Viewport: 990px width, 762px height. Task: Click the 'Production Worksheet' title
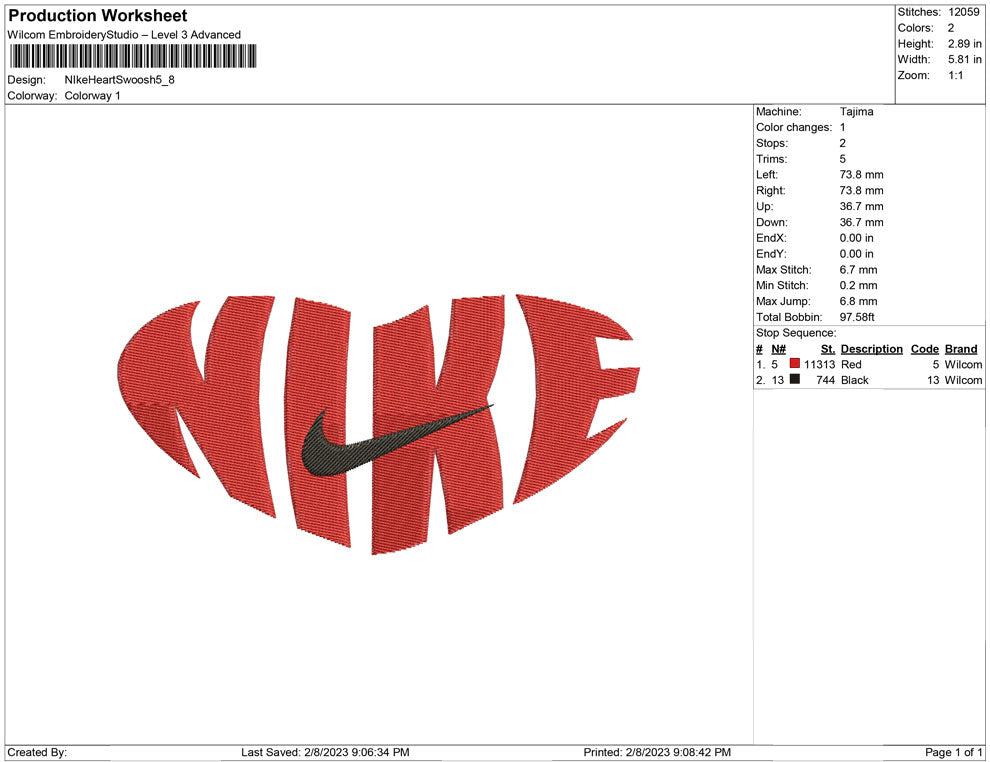click(98, 16)
